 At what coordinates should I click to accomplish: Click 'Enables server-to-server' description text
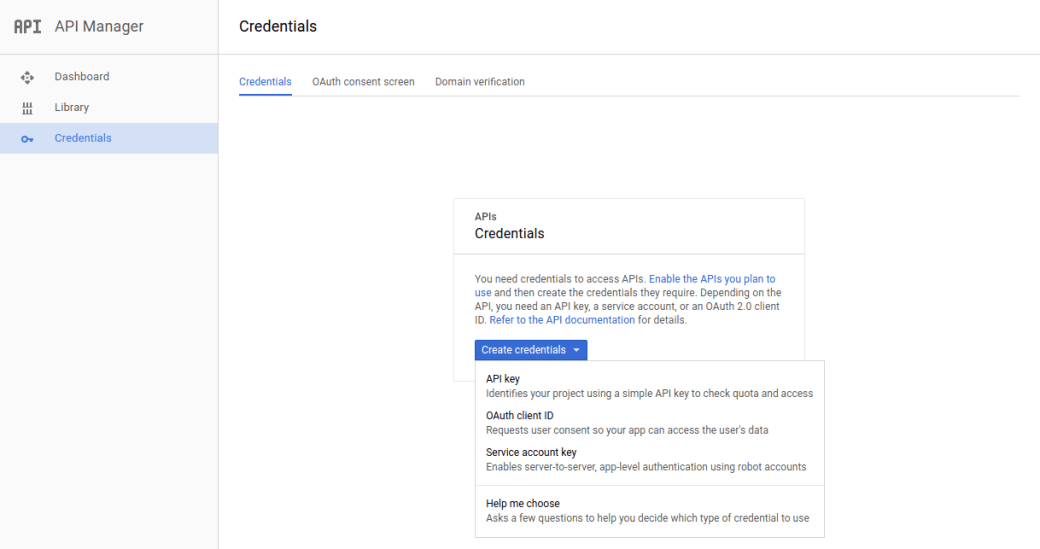pos(646,467)
